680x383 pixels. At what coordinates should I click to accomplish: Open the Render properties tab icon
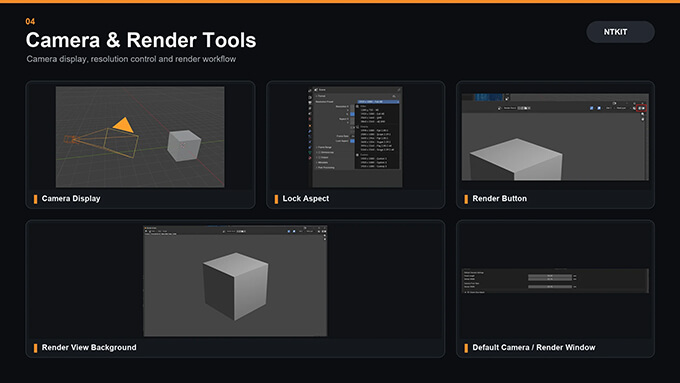point(310,97)
